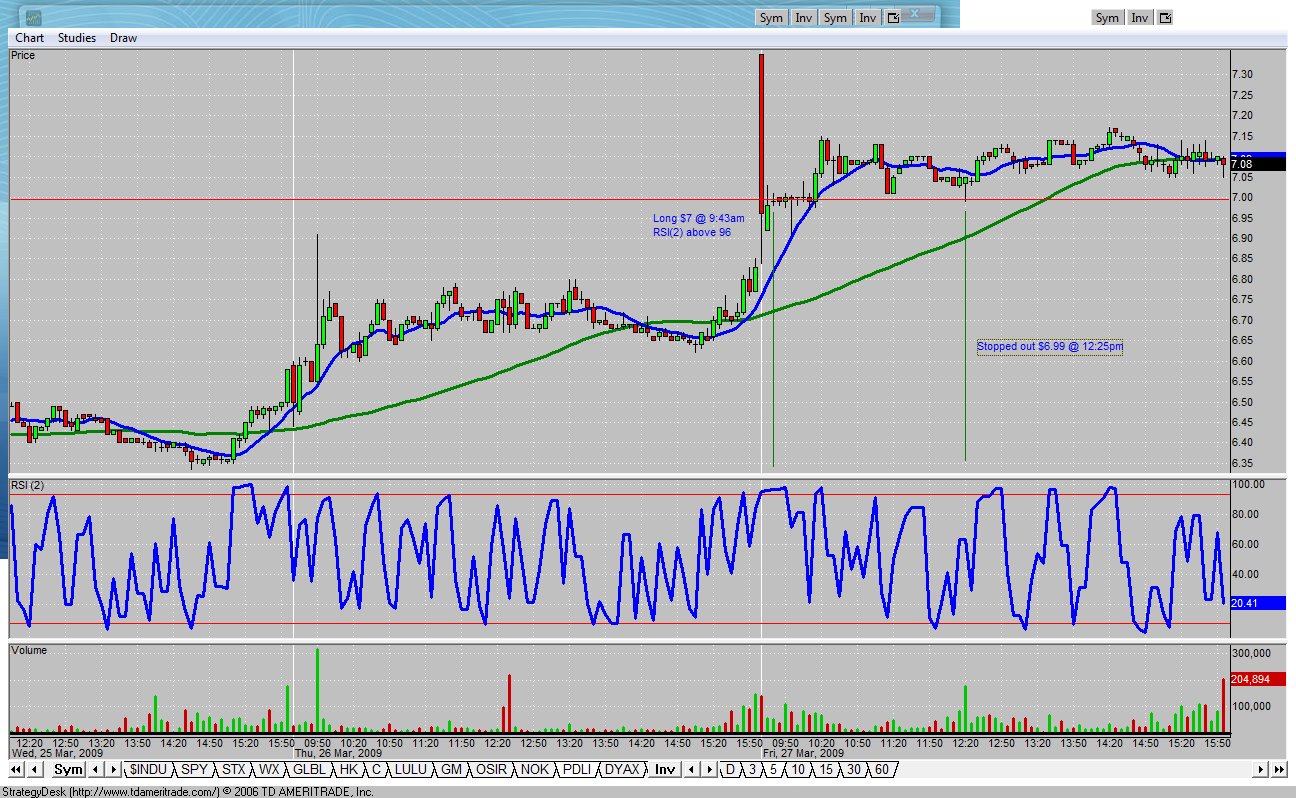Click the Volume panel label

click(x=29, y=650)
